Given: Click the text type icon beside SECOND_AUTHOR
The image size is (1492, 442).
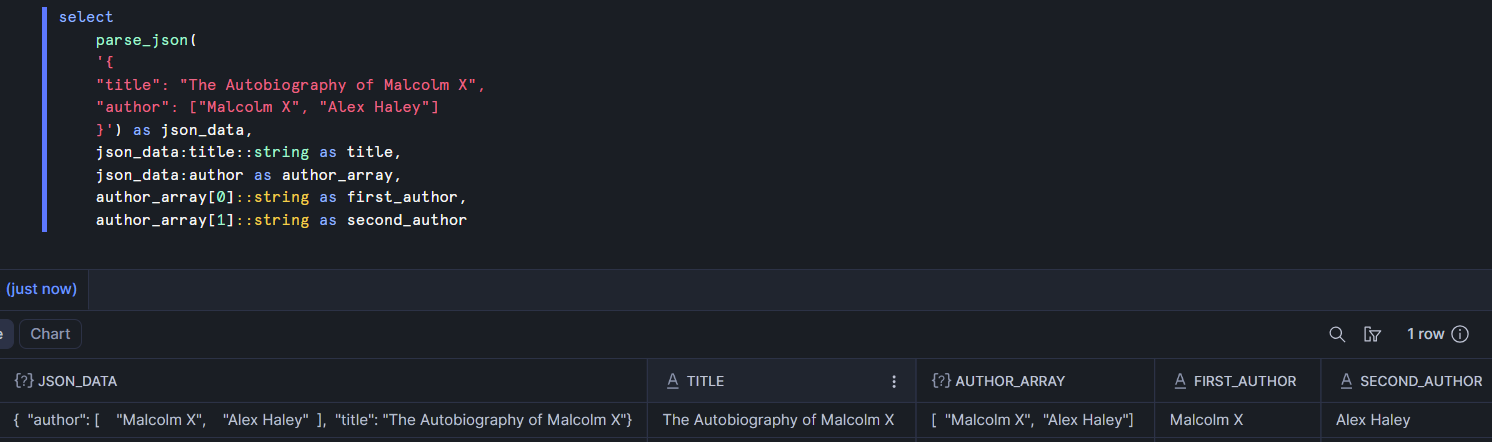Looking at the screenshot, I should pyautogui.click(x=1347, y=381).
